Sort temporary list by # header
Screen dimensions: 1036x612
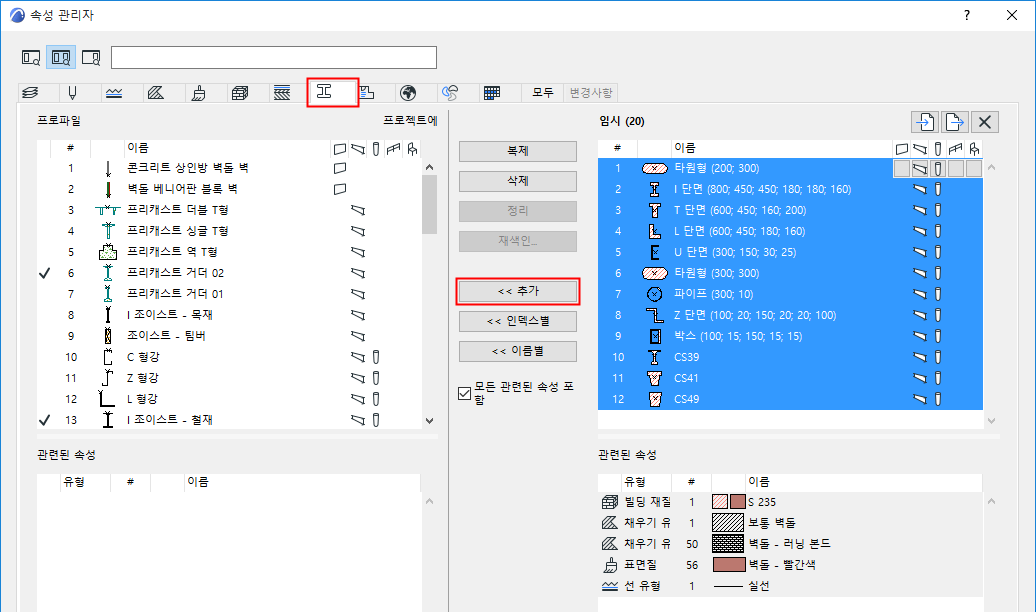[617, 148]
